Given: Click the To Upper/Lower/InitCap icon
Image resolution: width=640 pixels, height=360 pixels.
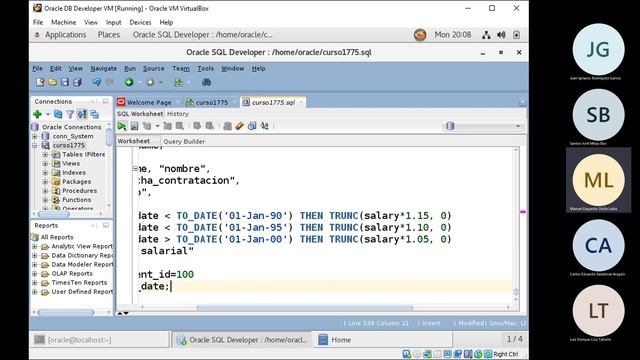Looking at the screenshot, I should 264,126.
